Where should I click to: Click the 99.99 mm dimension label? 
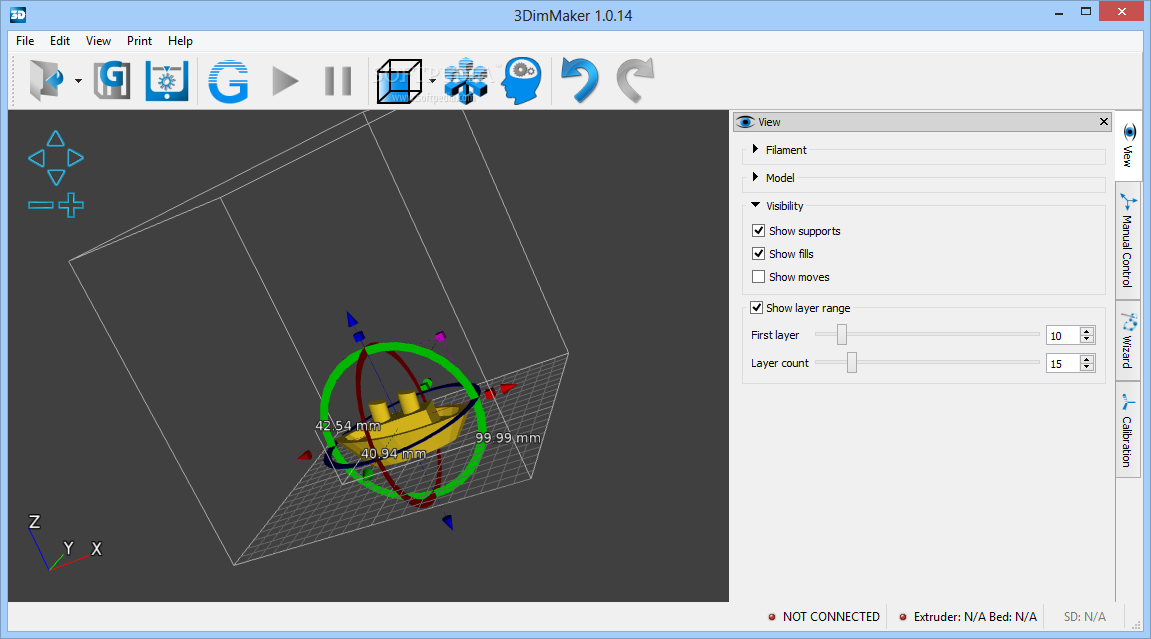click(507, 438)
